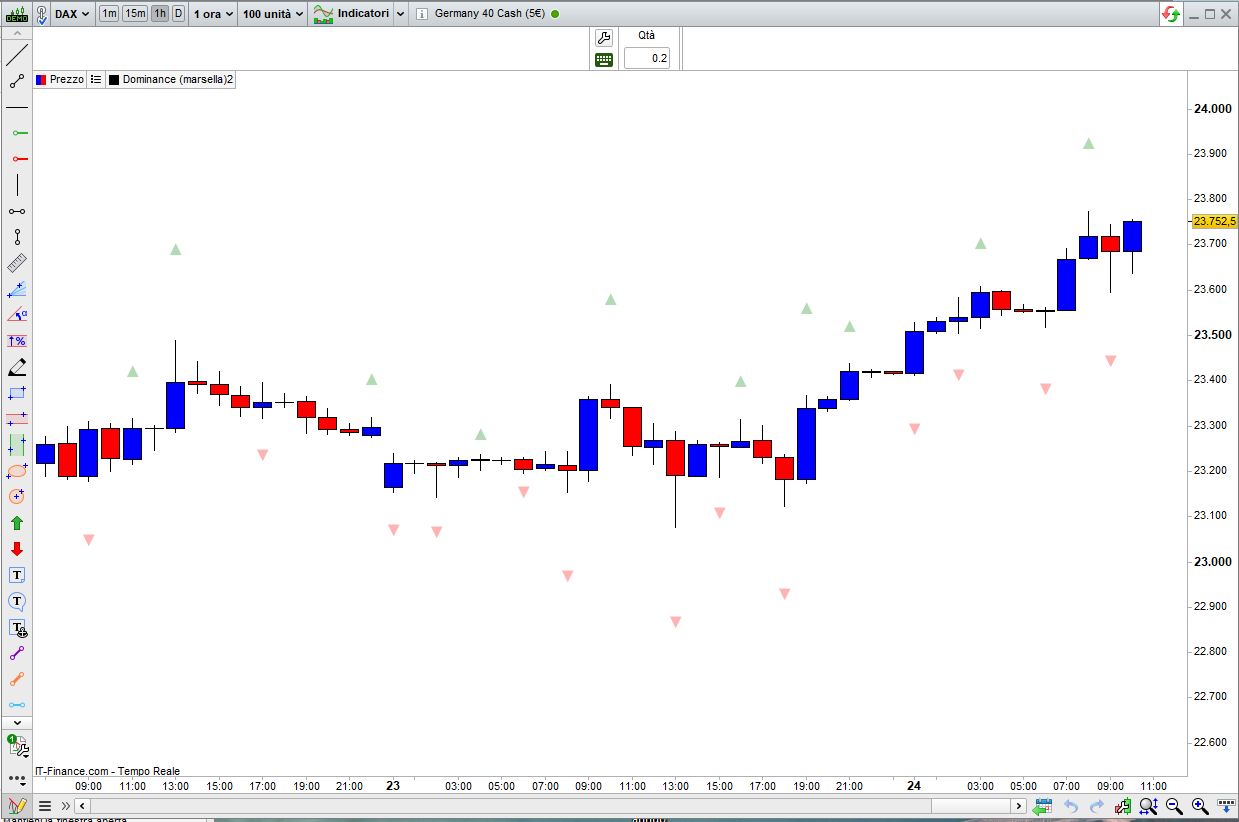Select the angle measurement tool
The width and height of the screenshot is (1239, 822).
pyautogui.click(x=17, y=315)
